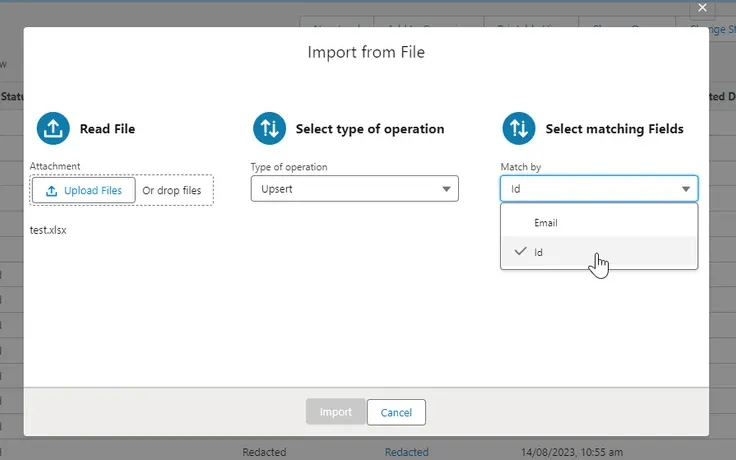Click the grey Redacted cell in background

264,452
